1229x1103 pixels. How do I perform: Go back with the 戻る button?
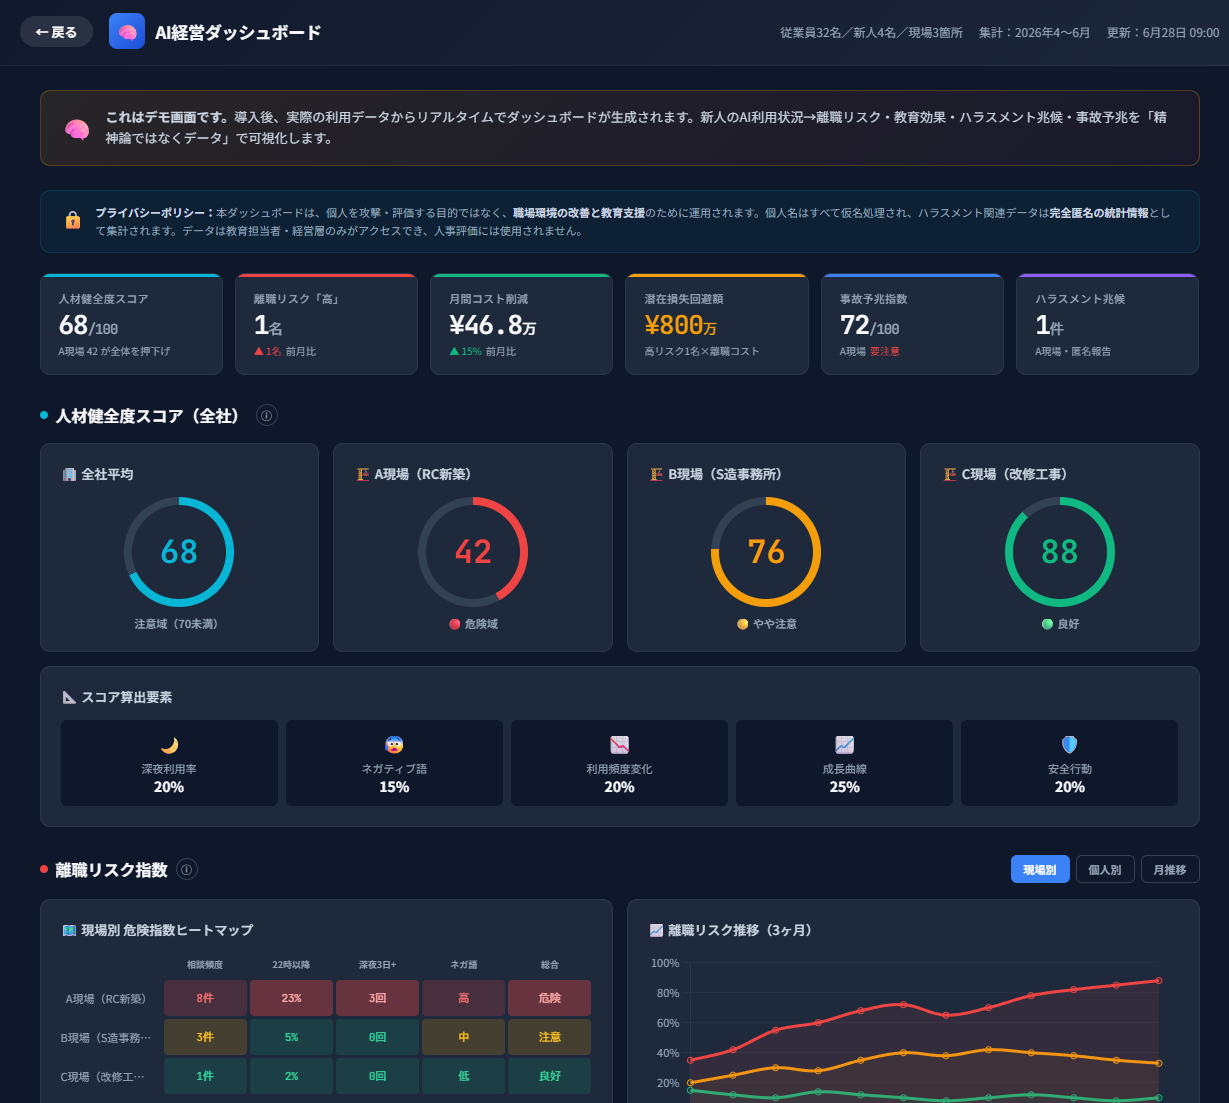point(56,32)
